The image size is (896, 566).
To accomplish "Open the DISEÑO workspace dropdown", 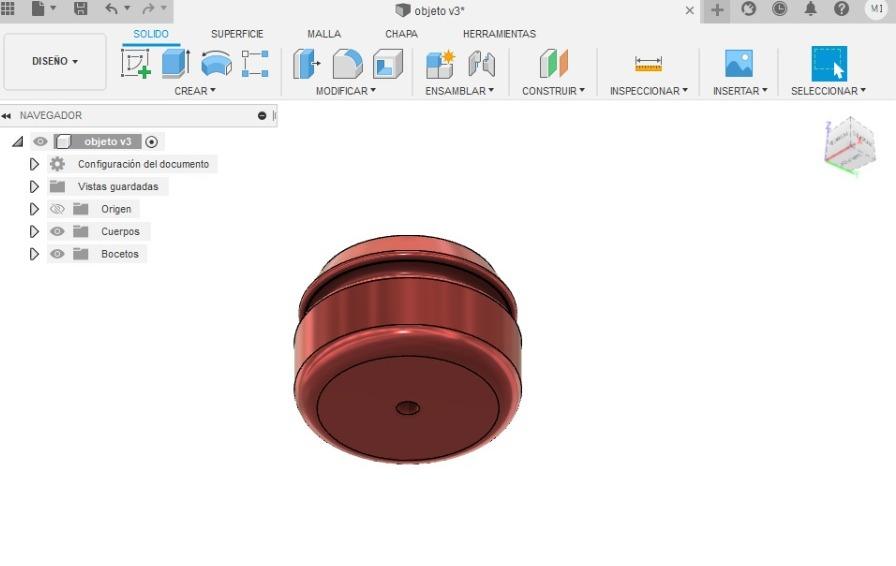I will pyautogui.click(x=55, y=61).
